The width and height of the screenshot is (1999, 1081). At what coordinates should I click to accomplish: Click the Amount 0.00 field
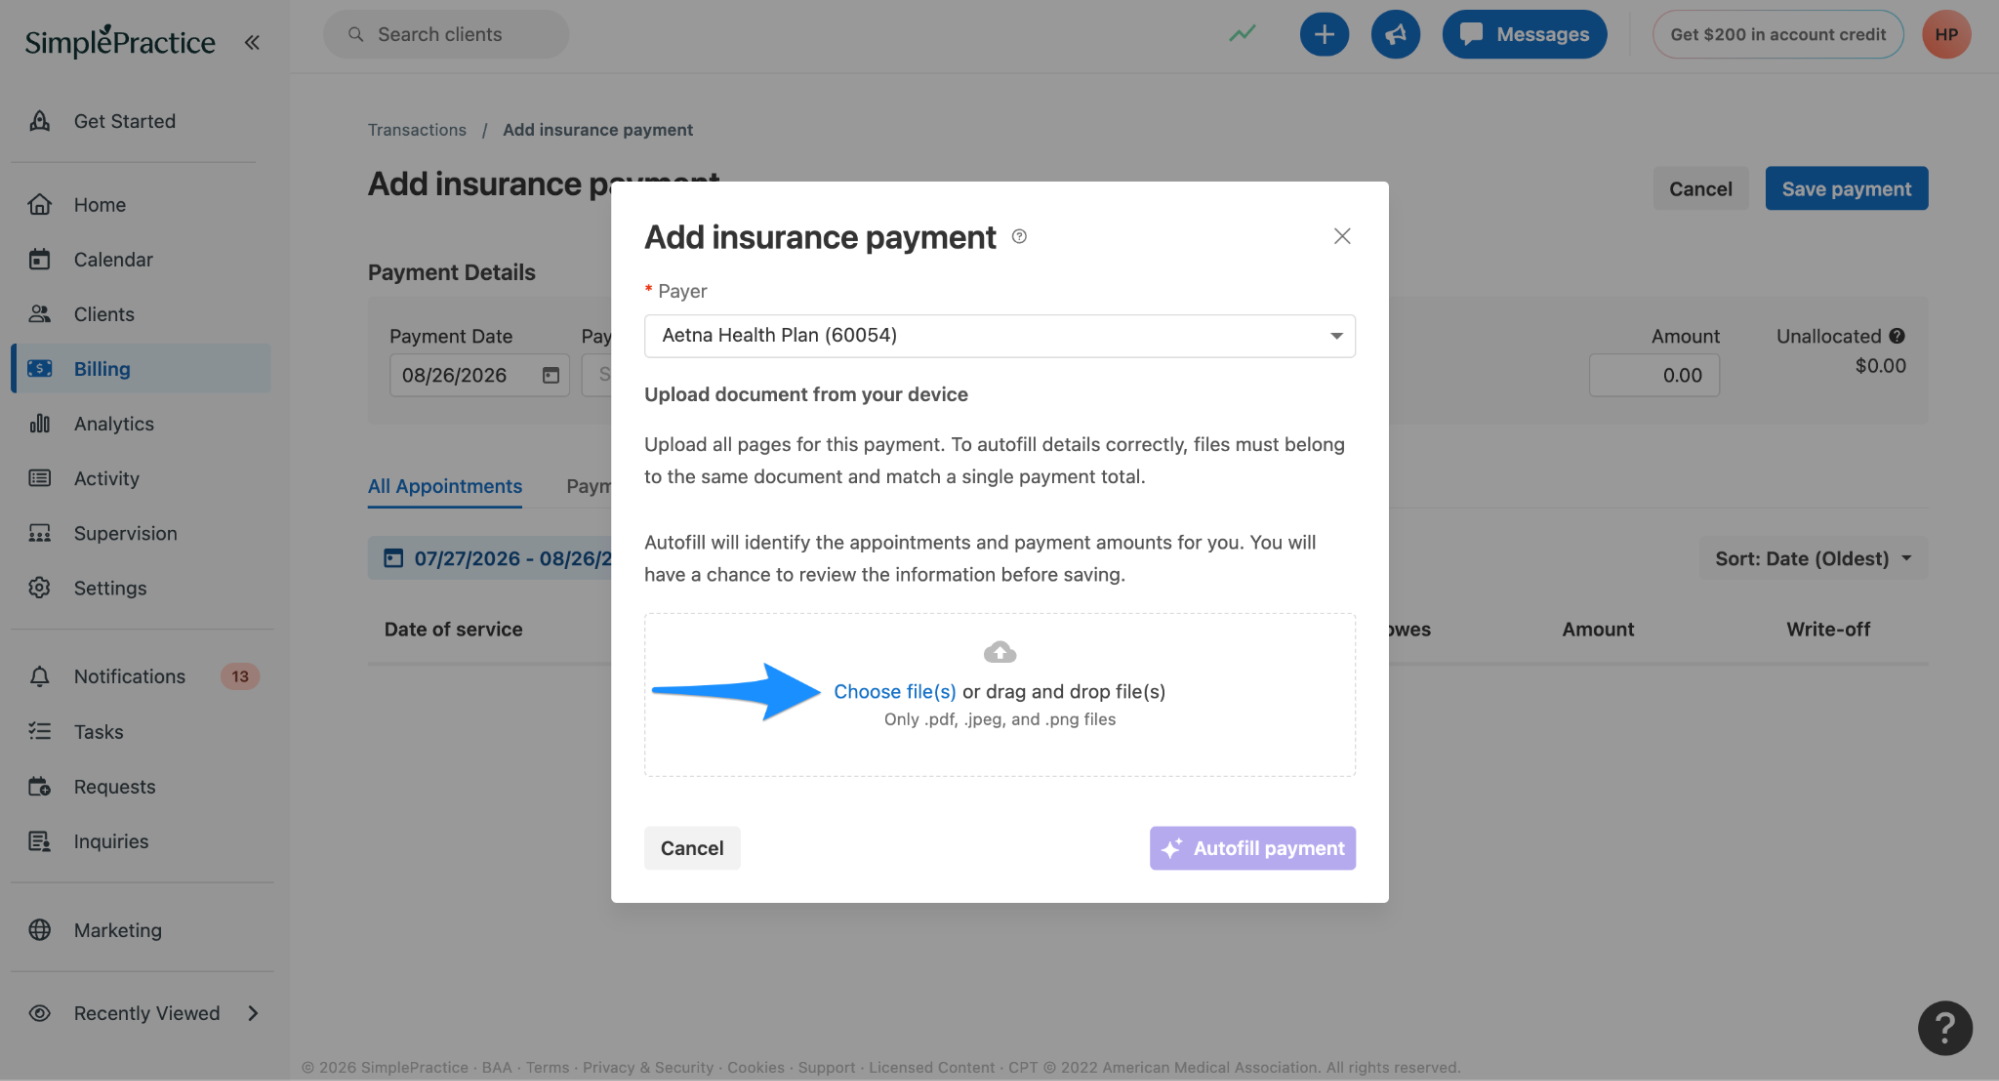[1654, 376]
